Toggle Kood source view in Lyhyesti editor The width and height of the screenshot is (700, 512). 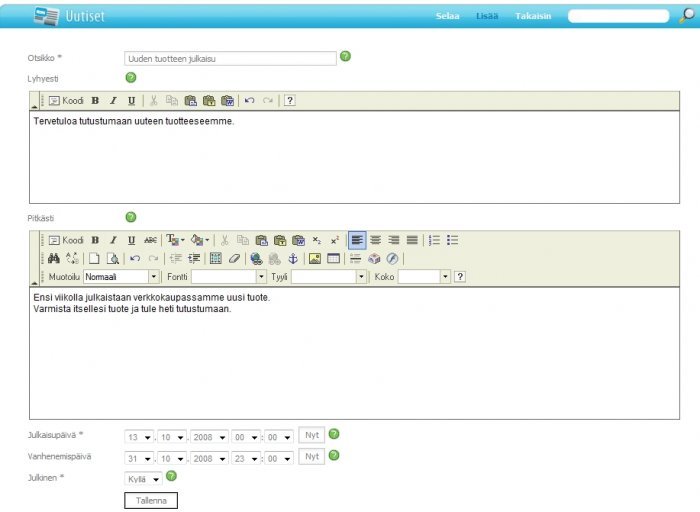[66, 100]
